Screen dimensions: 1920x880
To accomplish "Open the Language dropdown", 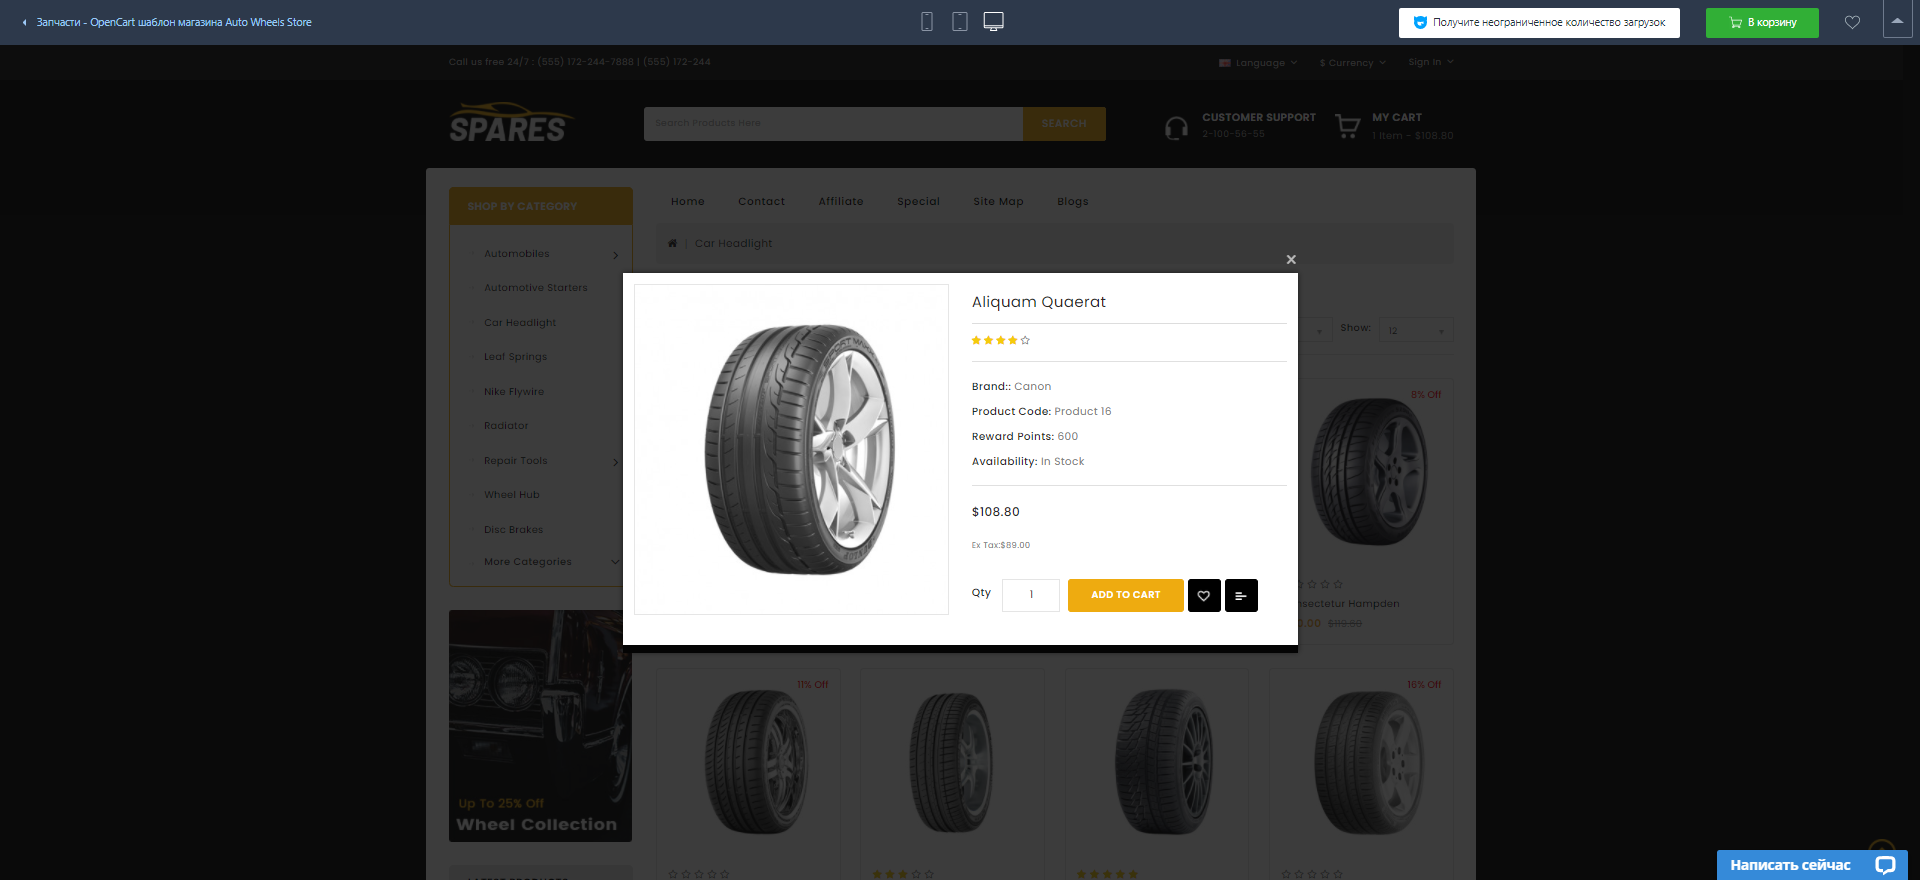I will tap(1258, 62).
